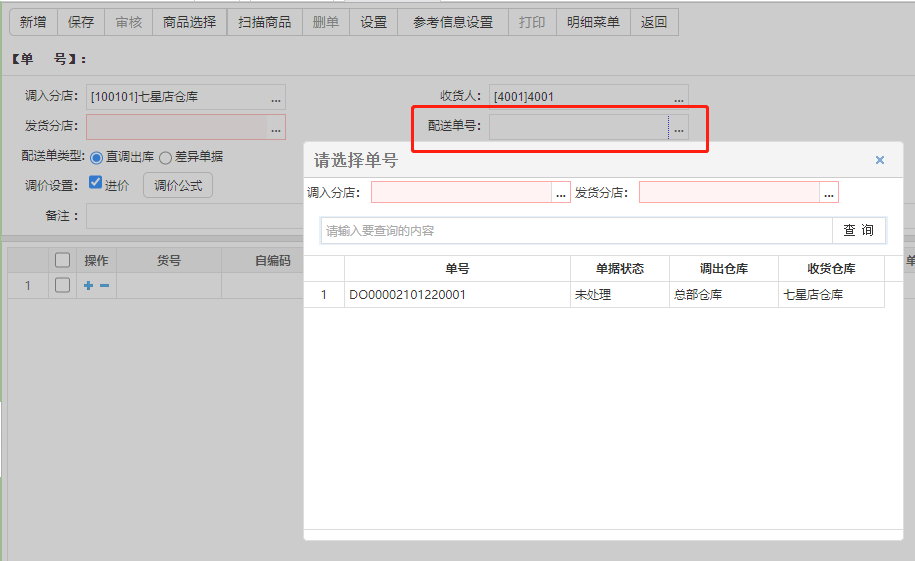Close the 请选择单号 dialog
This screenshot has width=915, height=561.
880,160
